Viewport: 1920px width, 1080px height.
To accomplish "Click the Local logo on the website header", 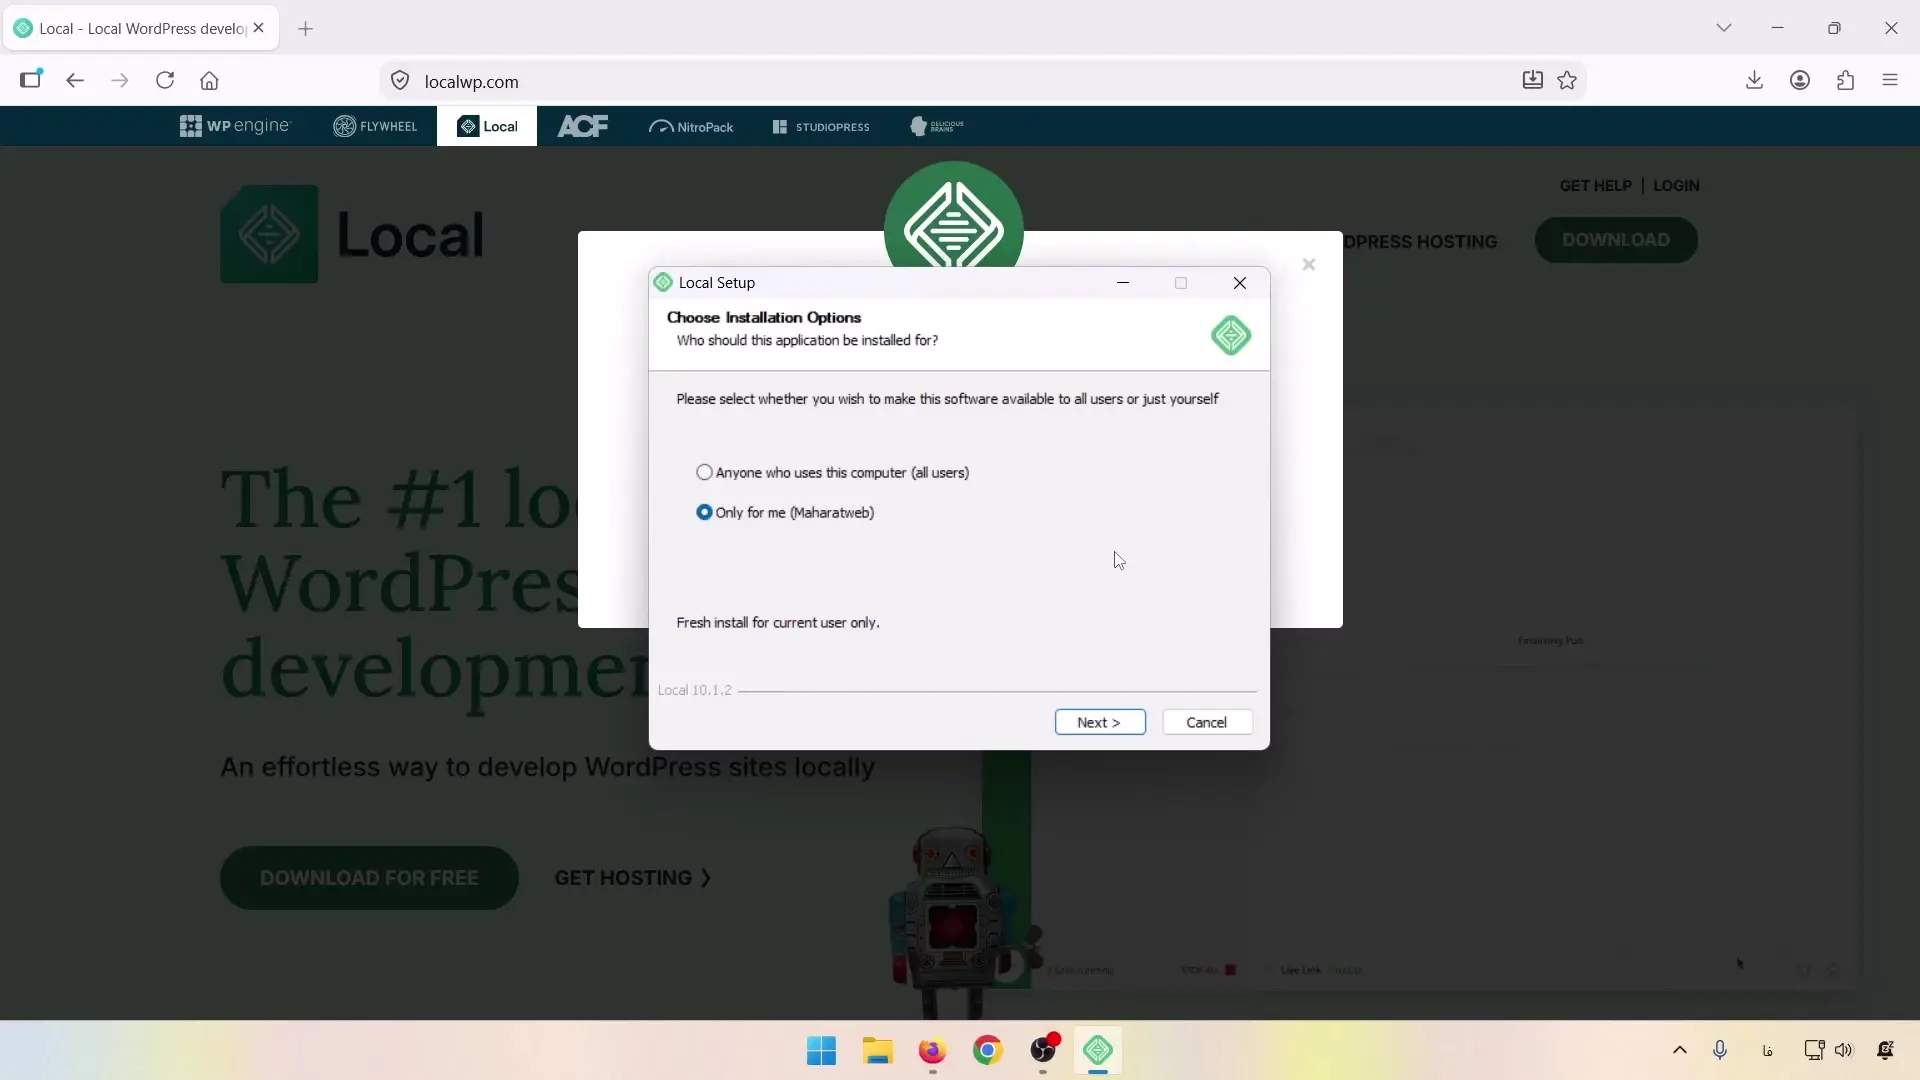I will coord(352,234).
